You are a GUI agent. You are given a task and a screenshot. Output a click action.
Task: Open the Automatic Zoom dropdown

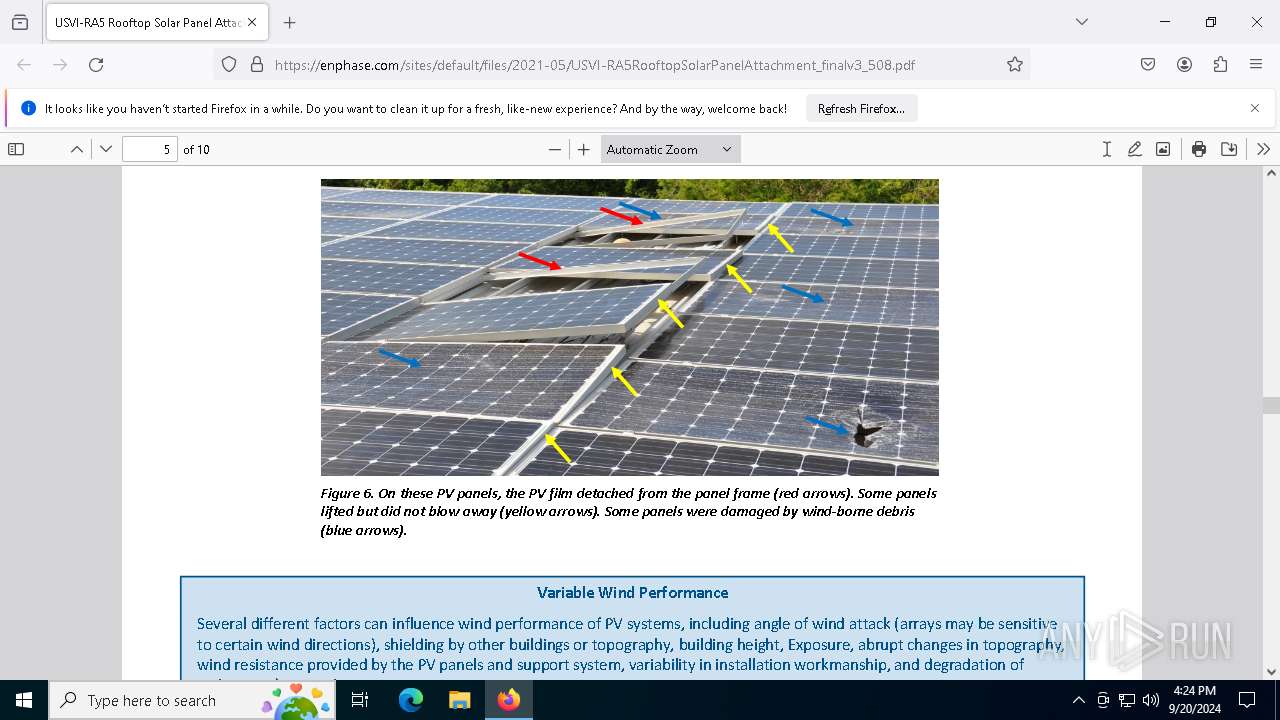point(671,149)
